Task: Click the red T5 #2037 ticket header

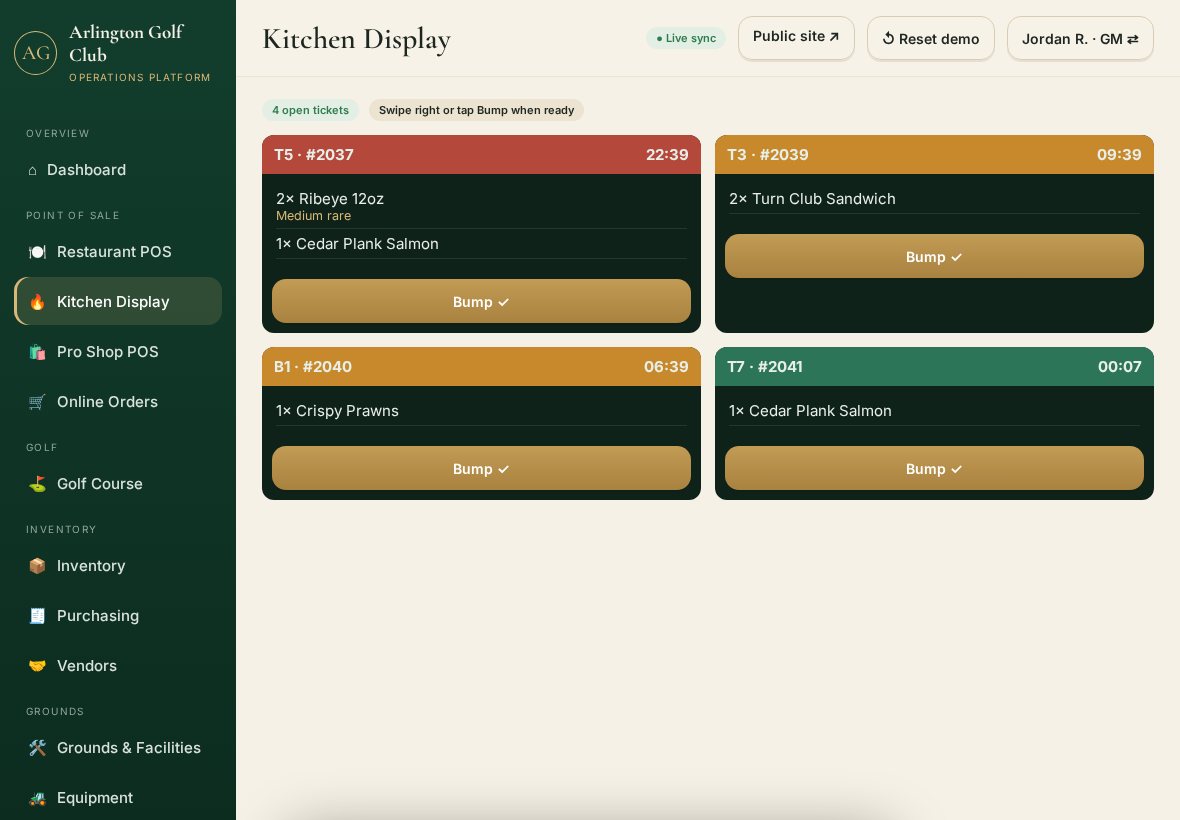Action: (481, 155)
